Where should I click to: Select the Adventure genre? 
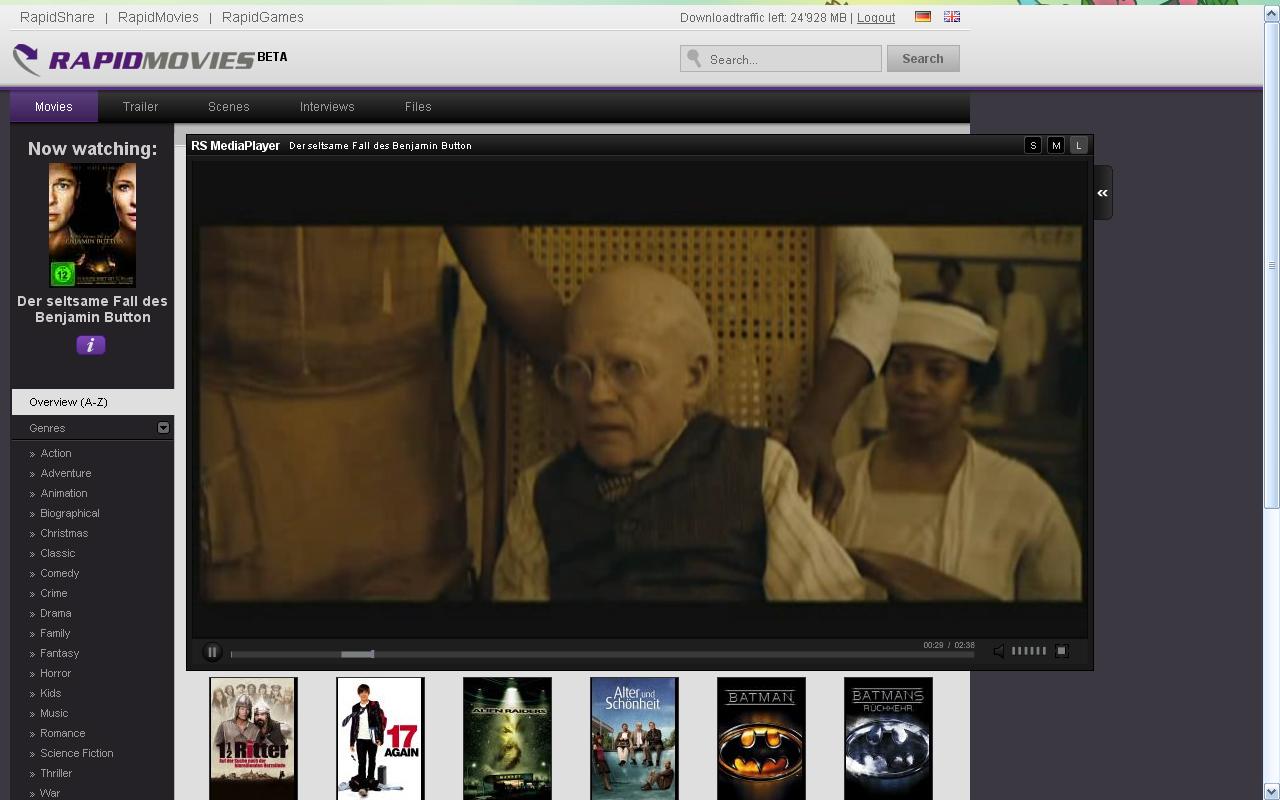pyautogui.click(x=66, y=473)
